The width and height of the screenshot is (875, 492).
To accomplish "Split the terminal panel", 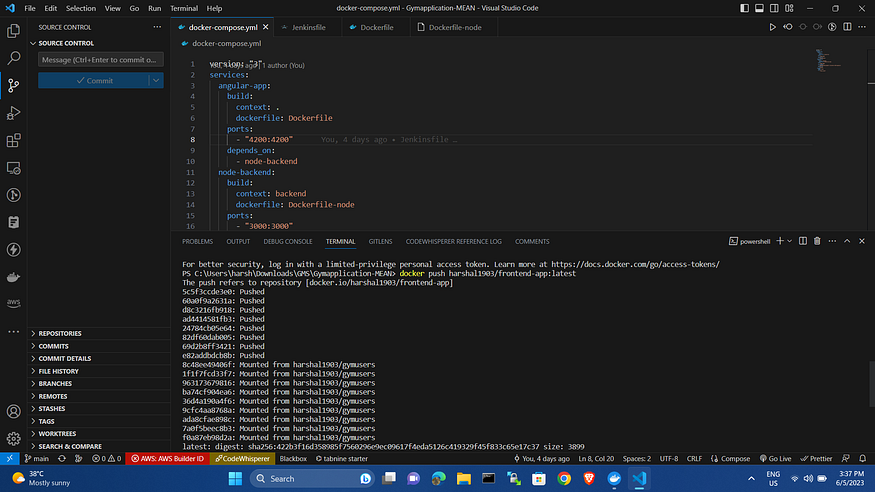I will click(x=802, y=241).
